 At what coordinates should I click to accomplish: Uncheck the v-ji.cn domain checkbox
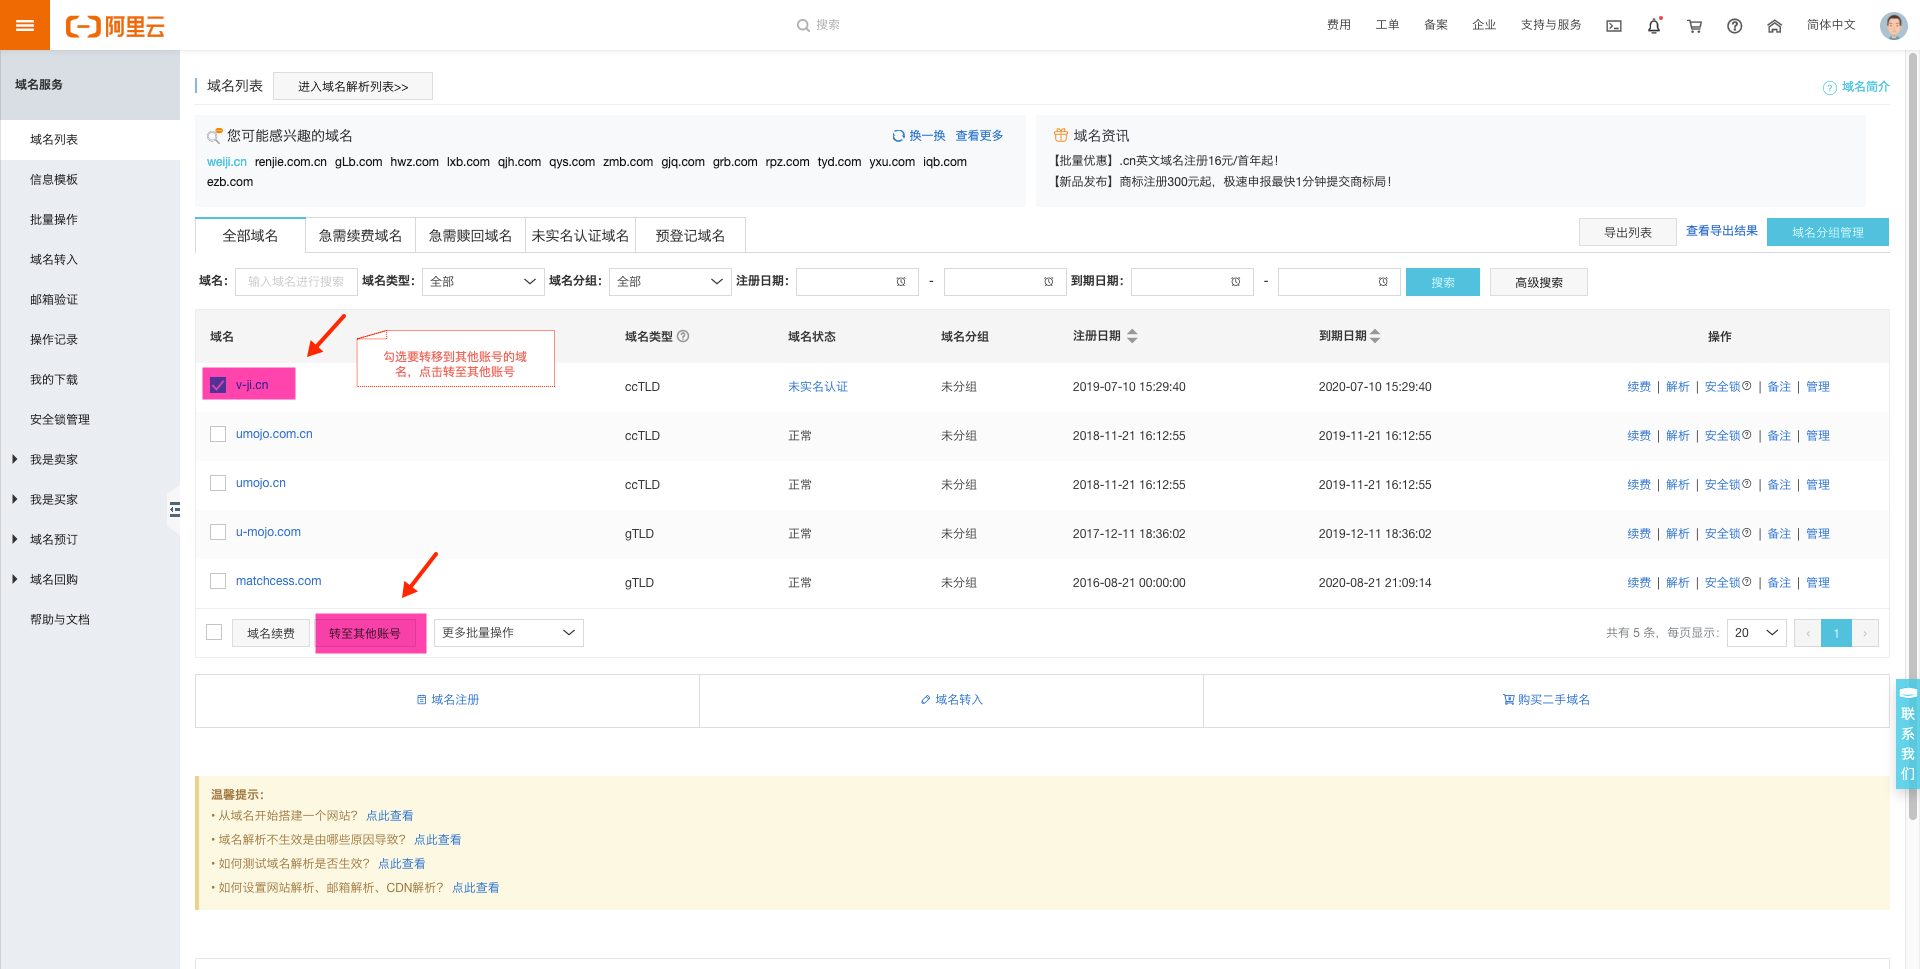pyautogui.click(x=218, y=385)
